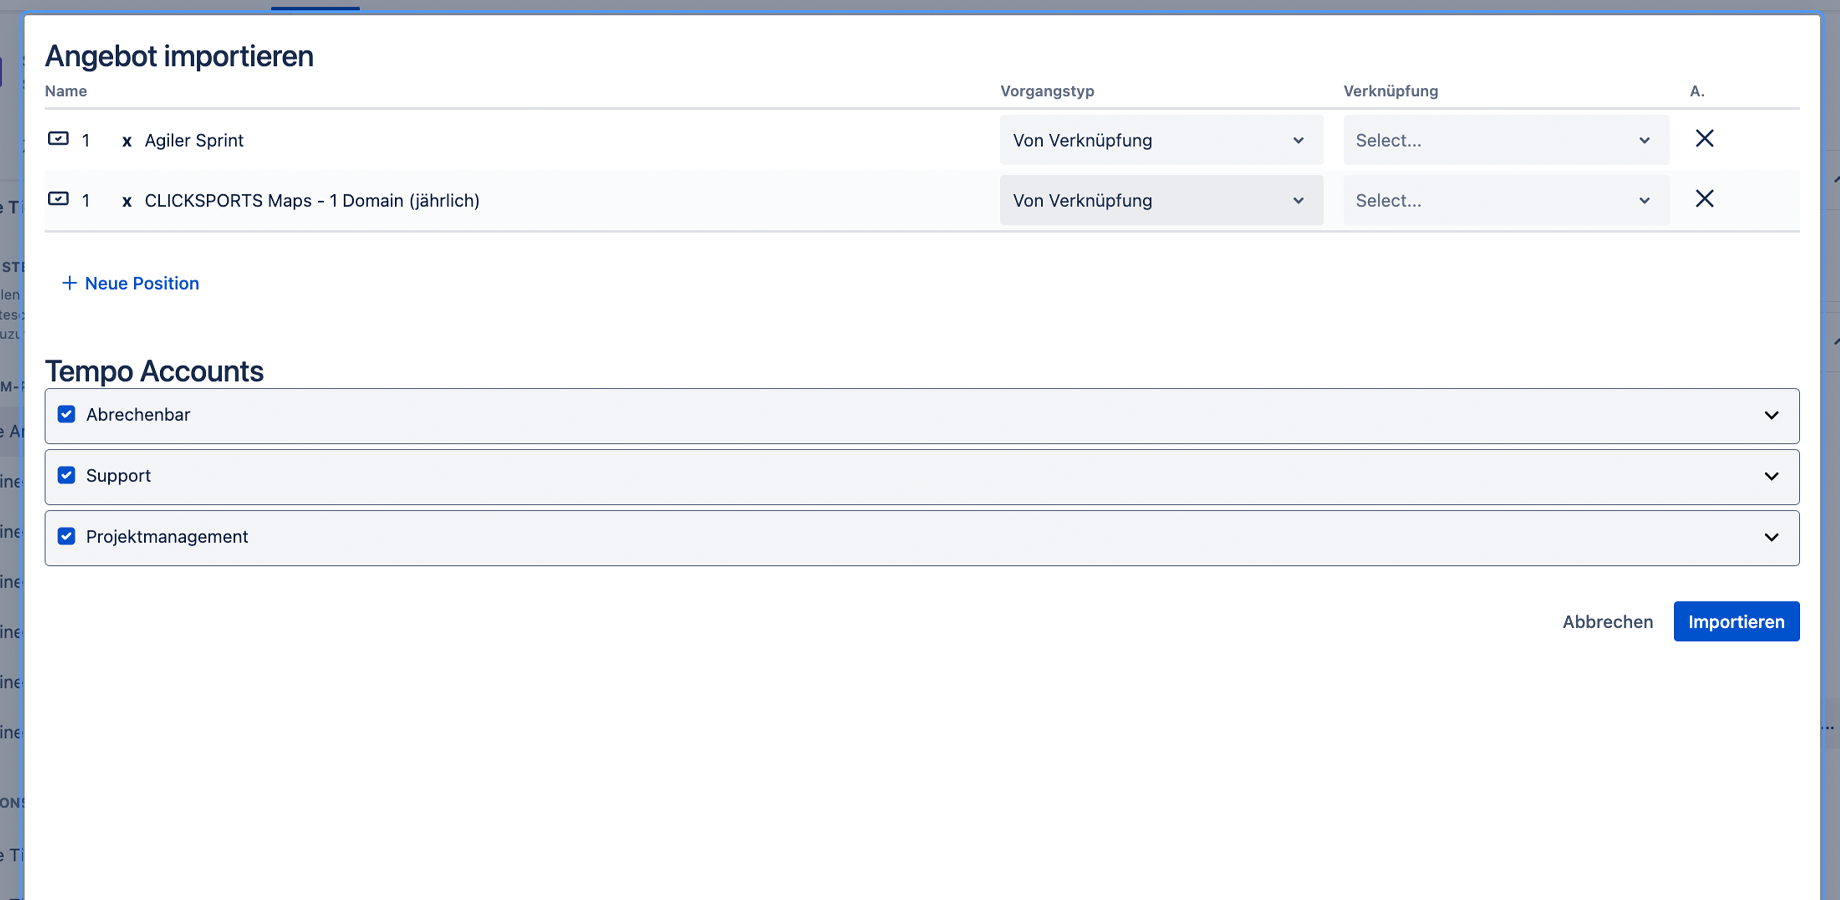Click the Importieren button

click(x=1736, y=621)
